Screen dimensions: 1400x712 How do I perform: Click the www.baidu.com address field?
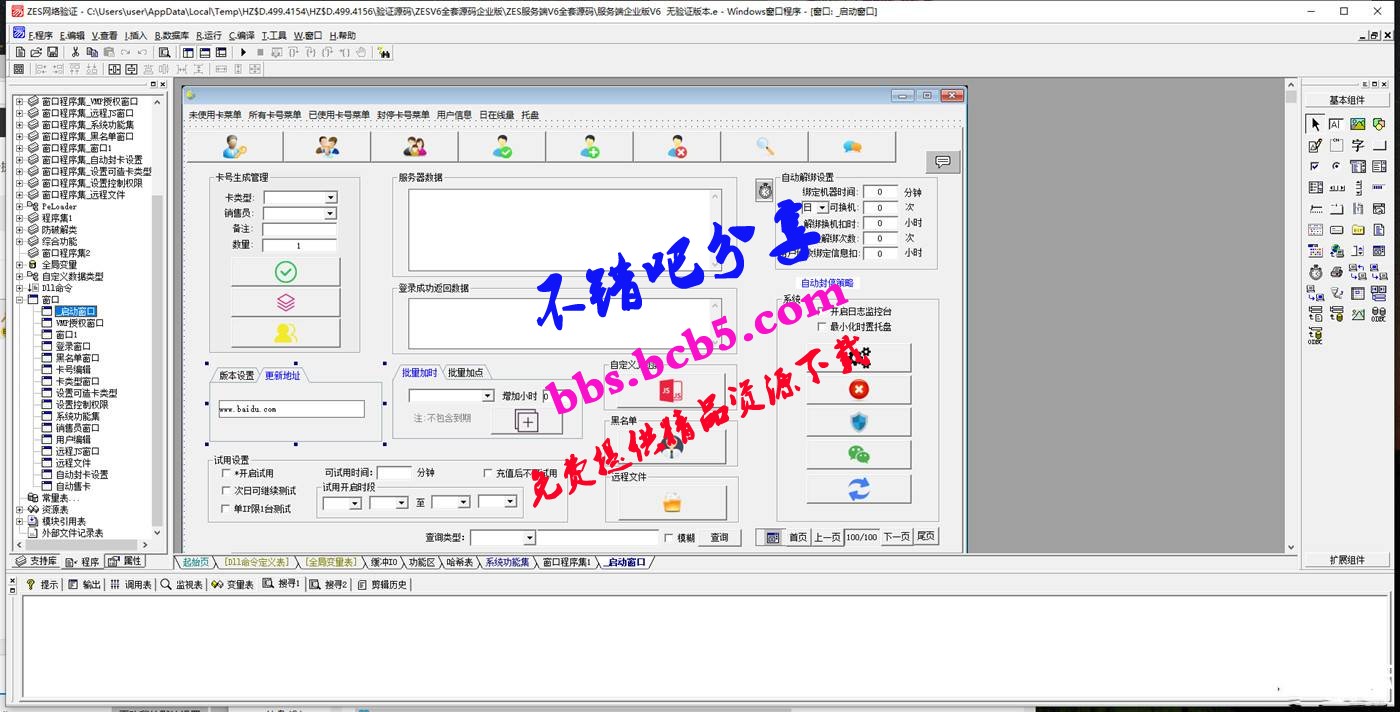coord(291,409)
